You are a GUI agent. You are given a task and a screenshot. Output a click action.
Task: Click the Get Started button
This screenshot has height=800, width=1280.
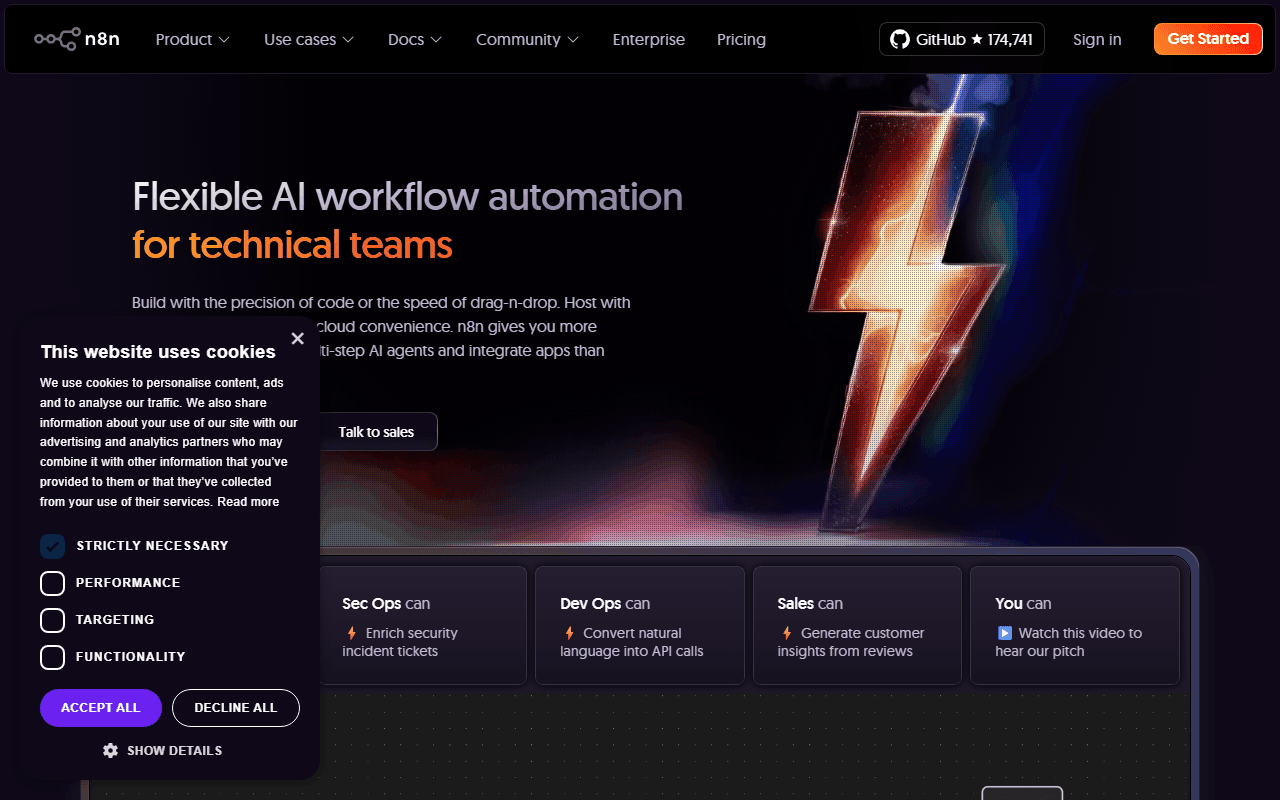pos(1207,39)
